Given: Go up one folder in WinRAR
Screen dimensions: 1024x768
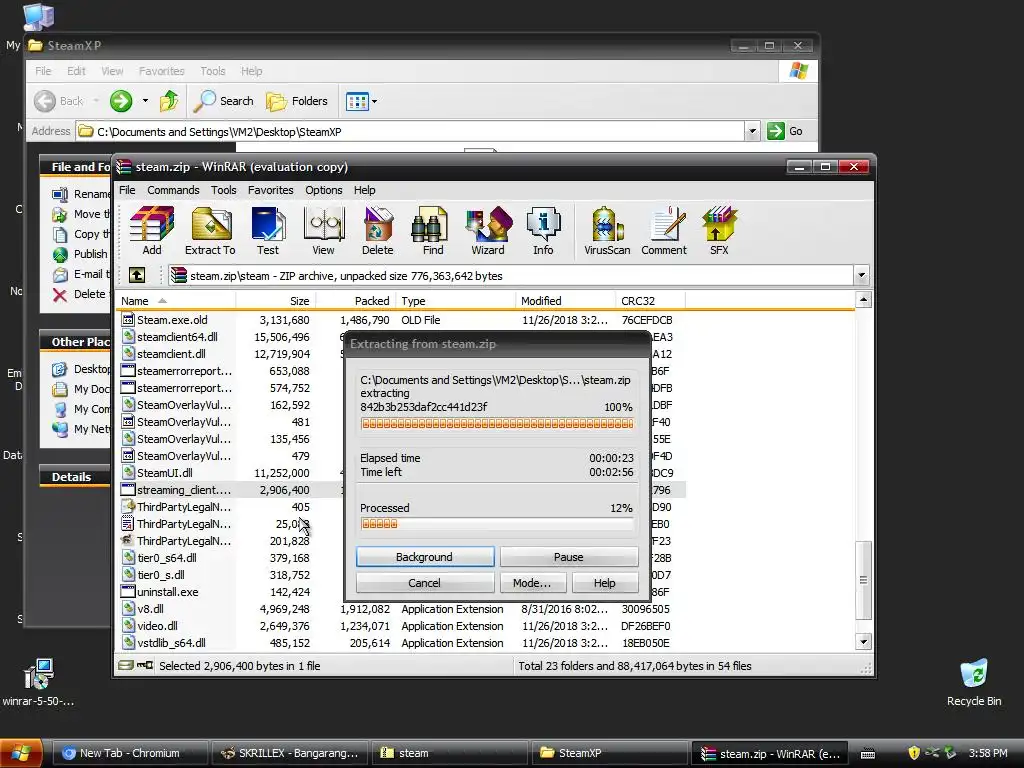Looking at the screenshot, I should [137, 275].
